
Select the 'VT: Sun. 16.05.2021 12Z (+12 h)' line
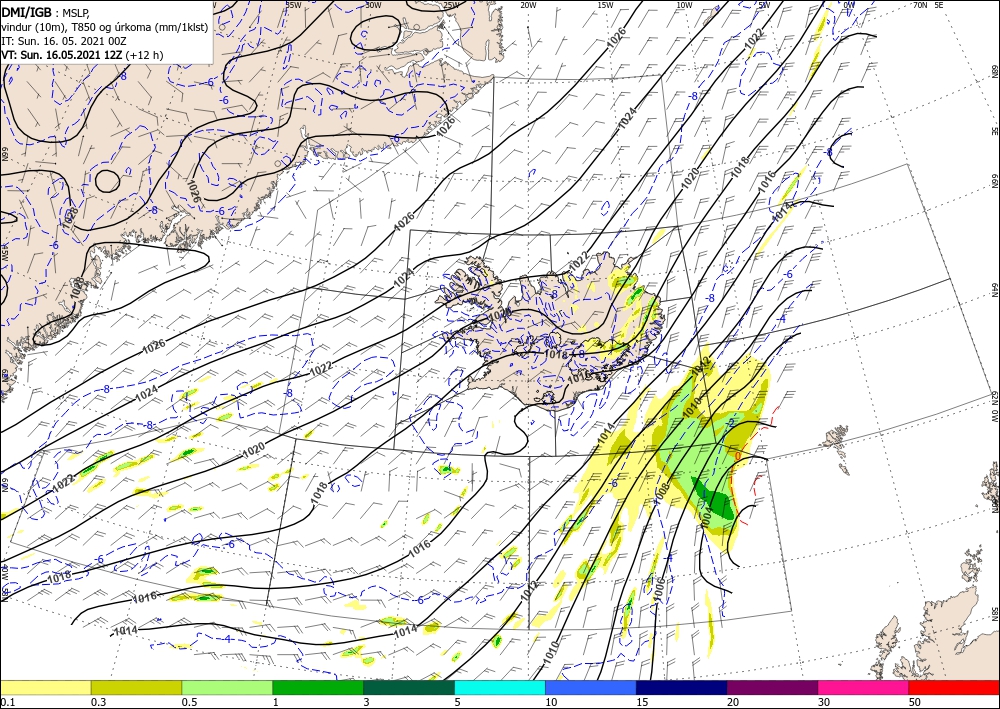tap(82, 55)
